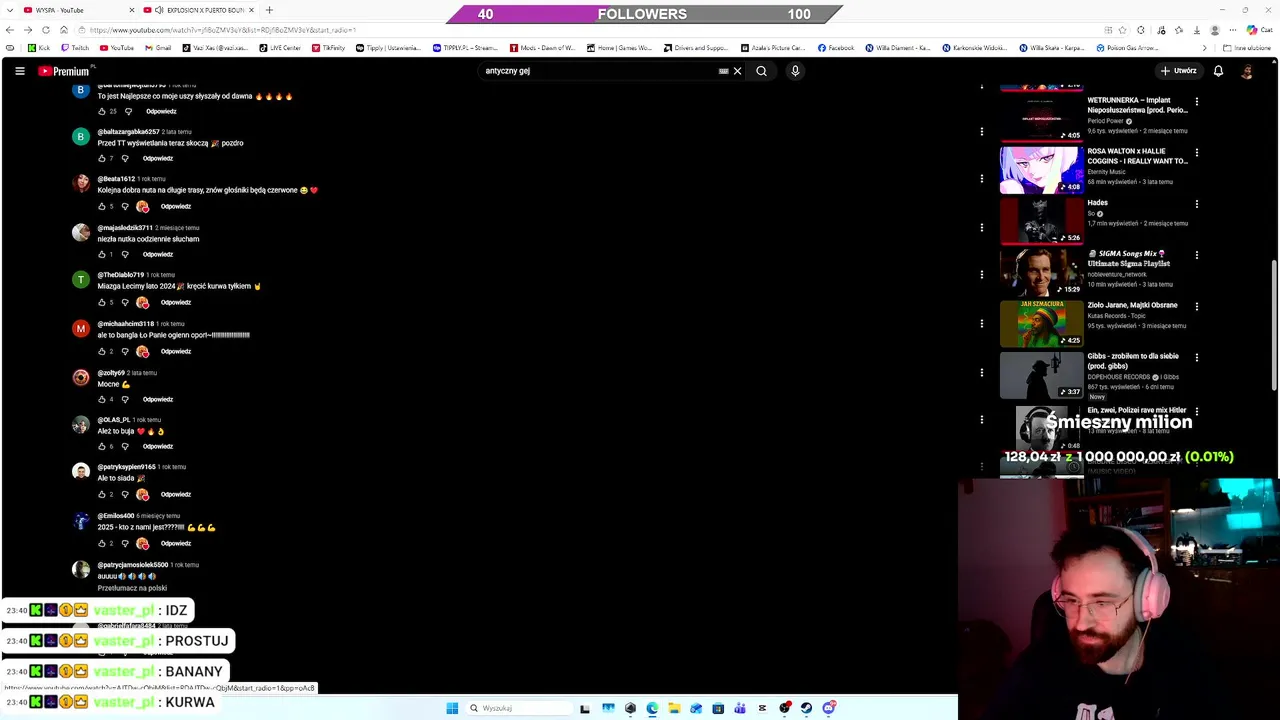Start voice search with microphone icon
Image resolution: width=1280 pixels, height=720 pixels.
coord(795,71)
